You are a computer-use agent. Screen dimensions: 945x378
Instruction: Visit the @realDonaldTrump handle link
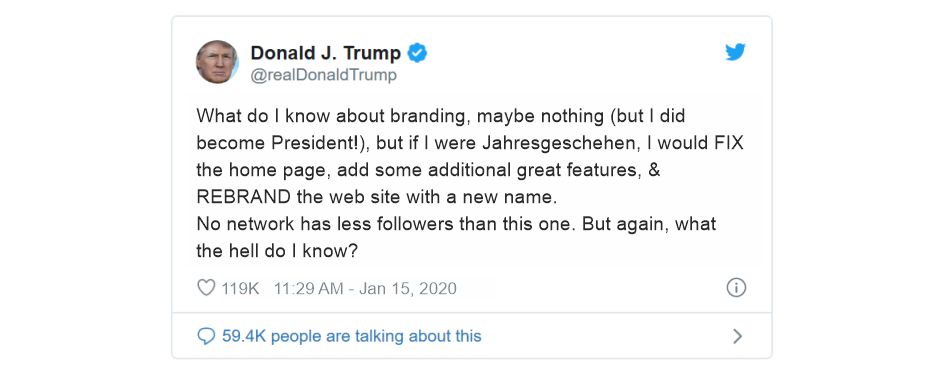point(324,75)
